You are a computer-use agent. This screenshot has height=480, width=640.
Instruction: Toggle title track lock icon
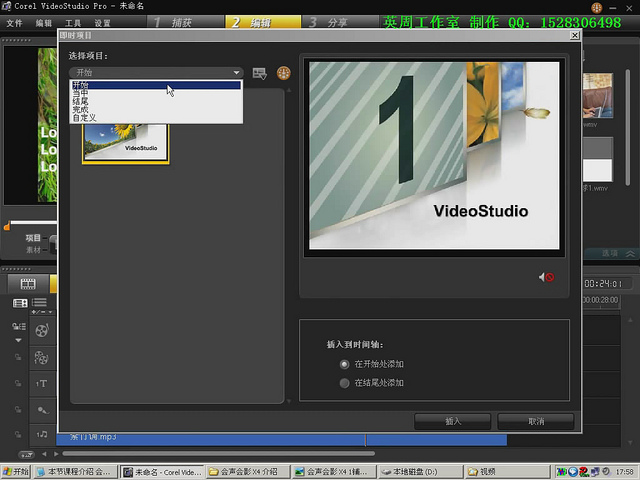[x=18, y=383]
